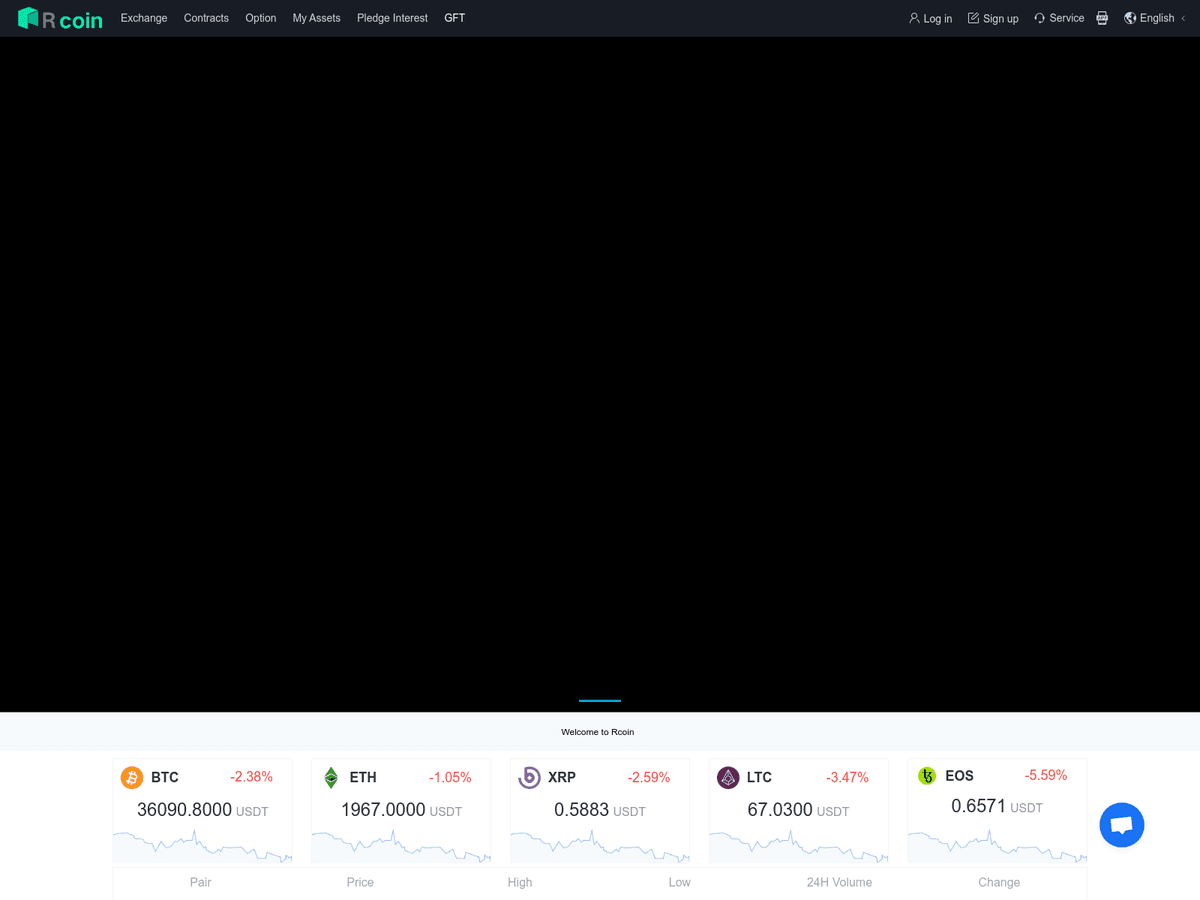Click the Litecoin coin icon
Viewport: 1200px width, 900px height.
point(728,777)
